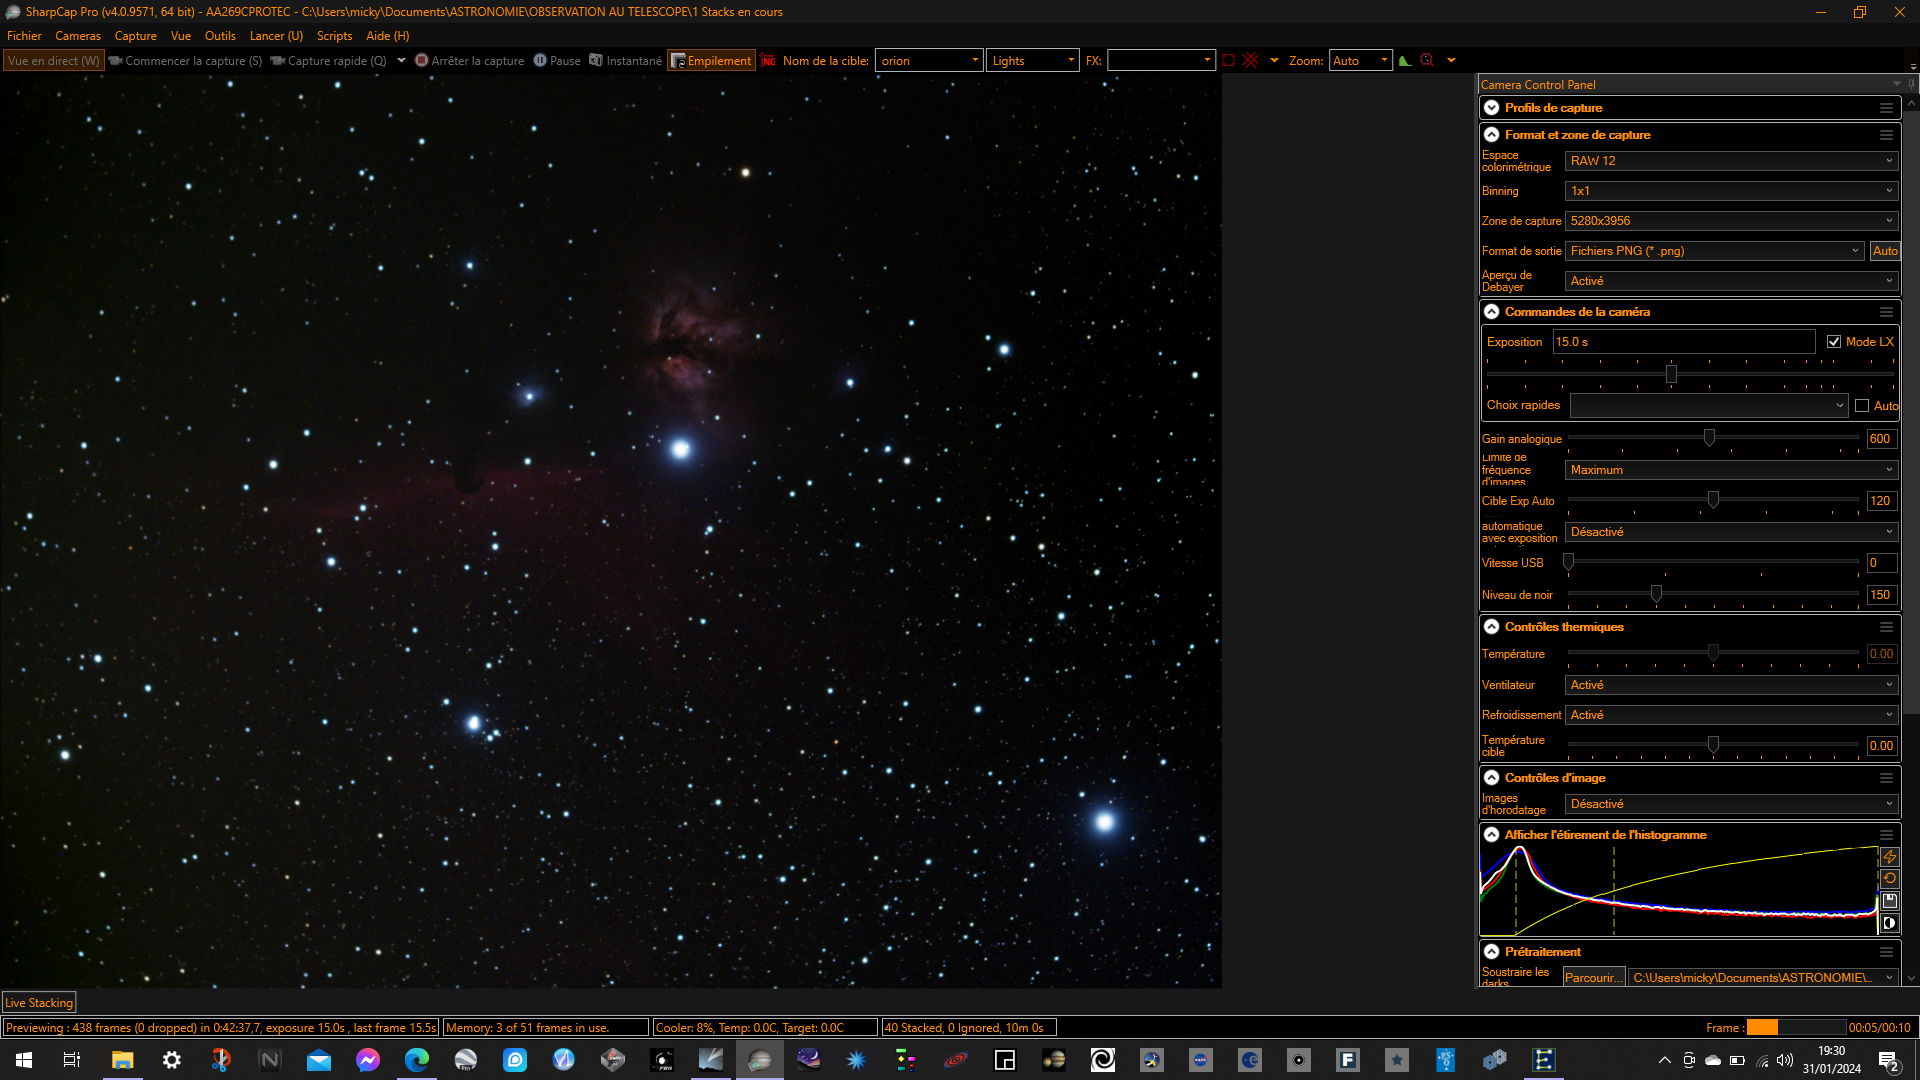Collapse Format et zone de capture section
The image size is (1920, 1080).
point(1491,135)
